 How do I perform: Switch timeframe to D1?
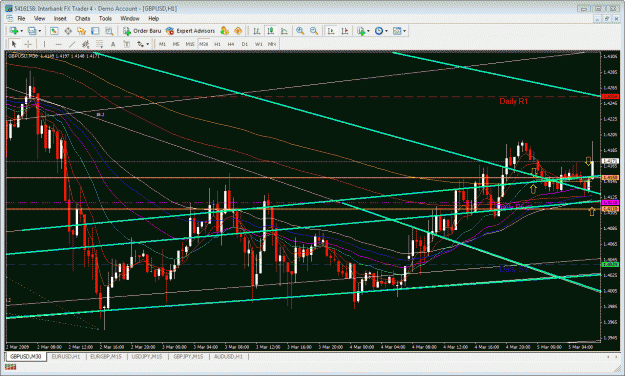pos(245,44)
